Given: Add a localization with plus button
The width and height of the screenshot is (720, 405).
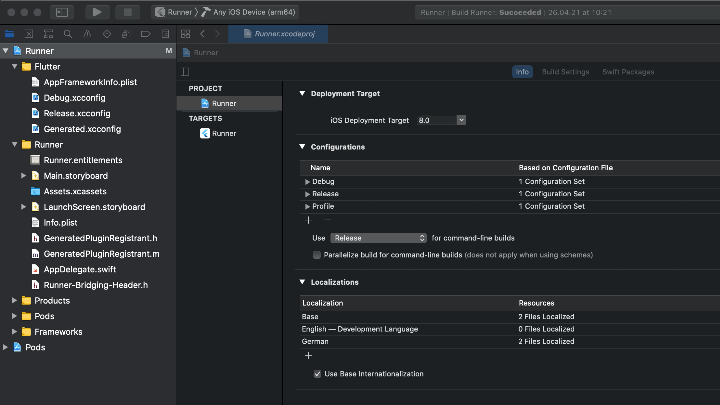Looking at the screenshot, I should (x=308, y=355).
